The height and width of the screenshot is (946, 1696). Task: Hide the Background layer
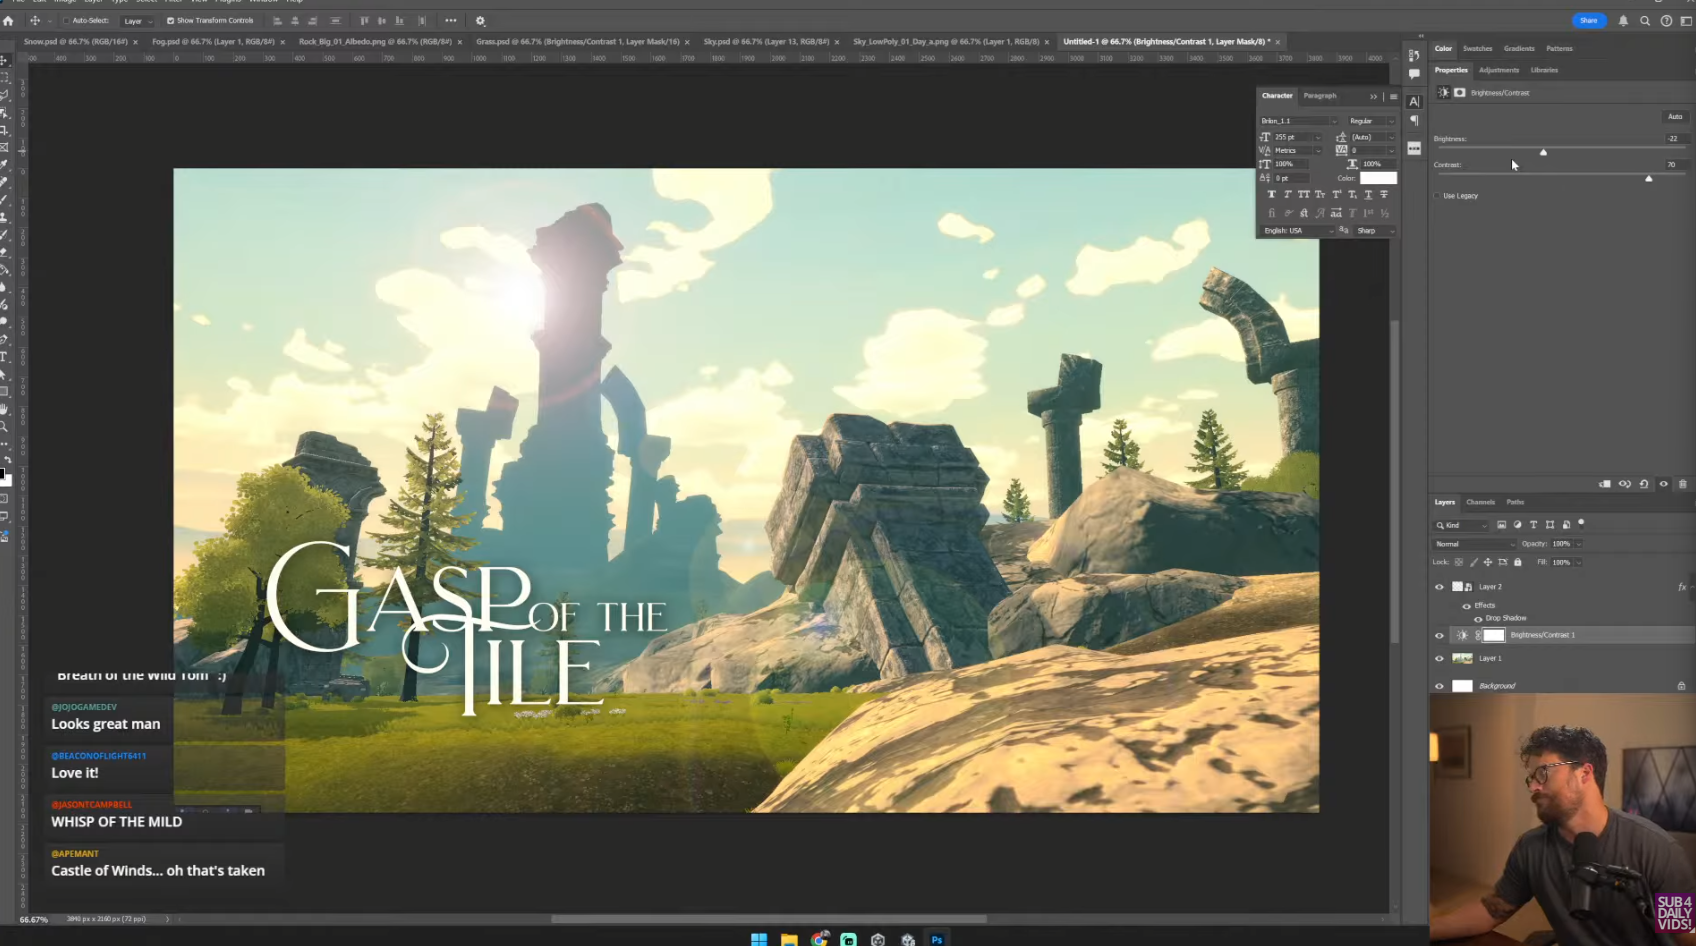coord(1439,686)
